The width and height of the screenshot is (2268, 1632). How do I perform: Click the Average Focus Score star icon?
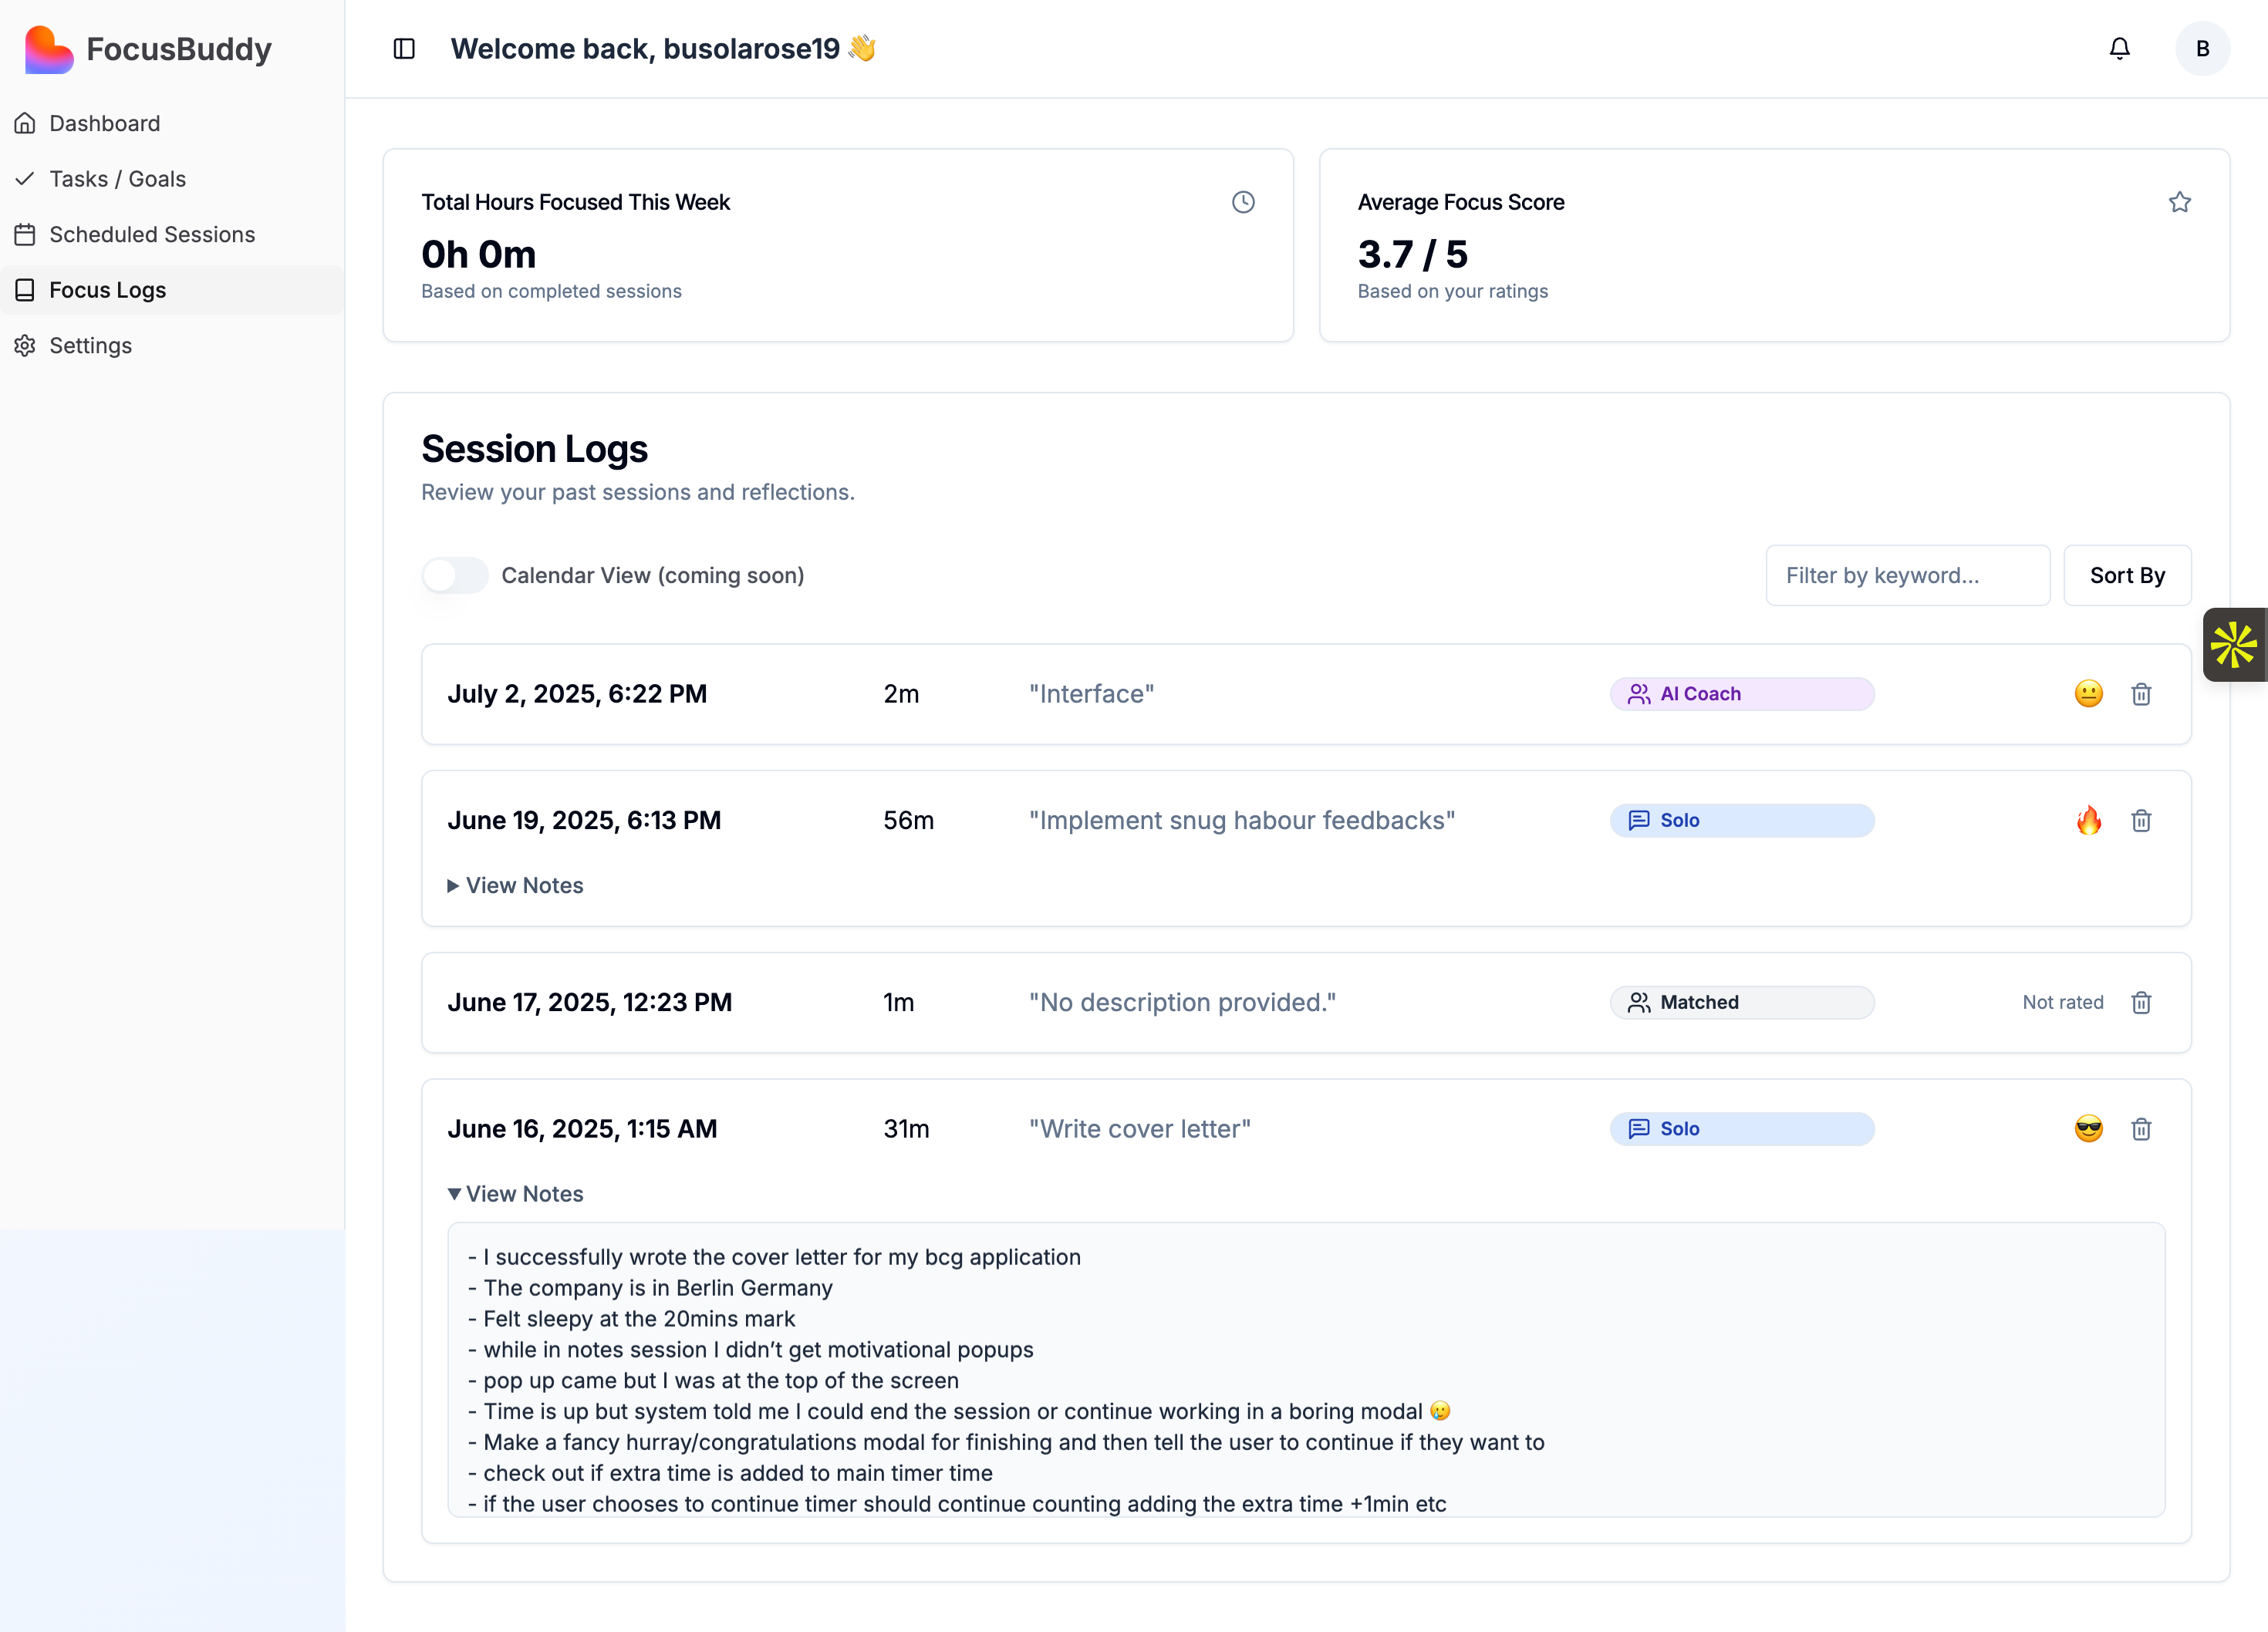tap(2180, 202)
